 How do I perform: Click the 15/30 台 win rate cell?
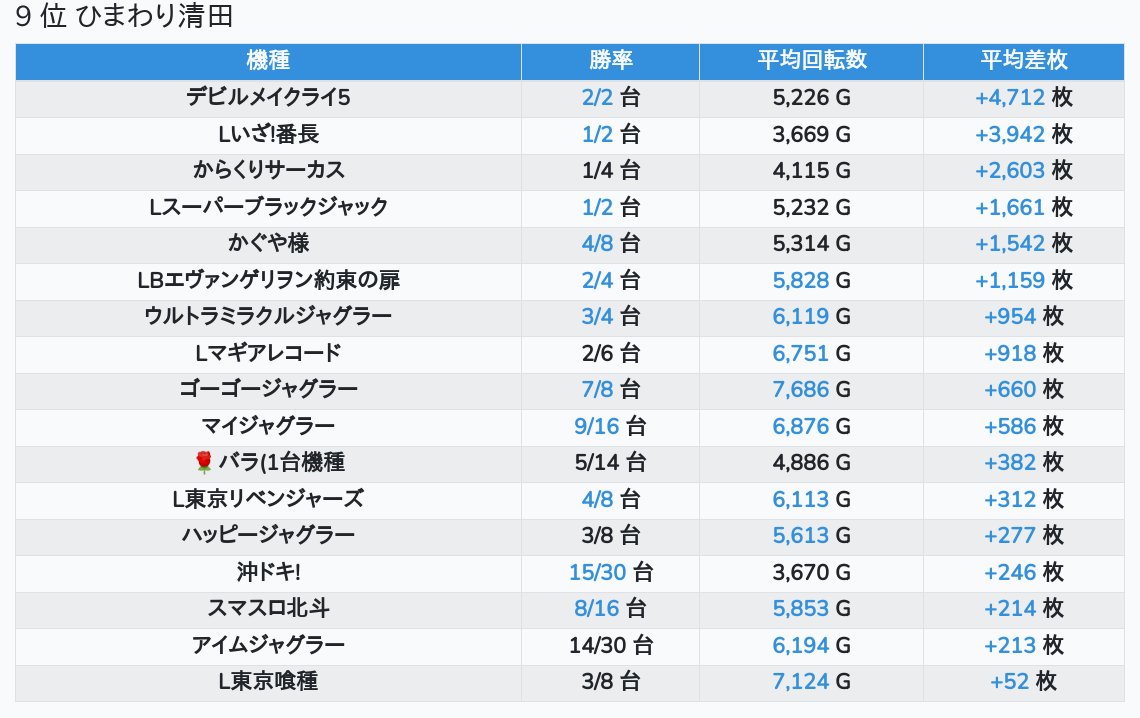point(610,572)
